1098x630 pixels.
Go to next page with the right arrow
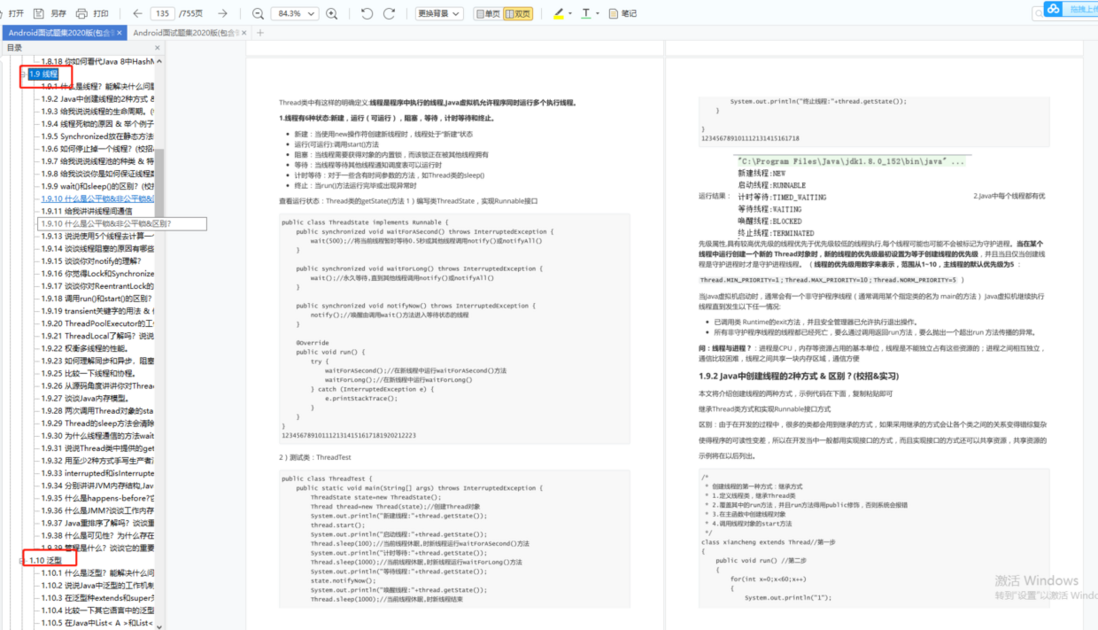point(223,13)
